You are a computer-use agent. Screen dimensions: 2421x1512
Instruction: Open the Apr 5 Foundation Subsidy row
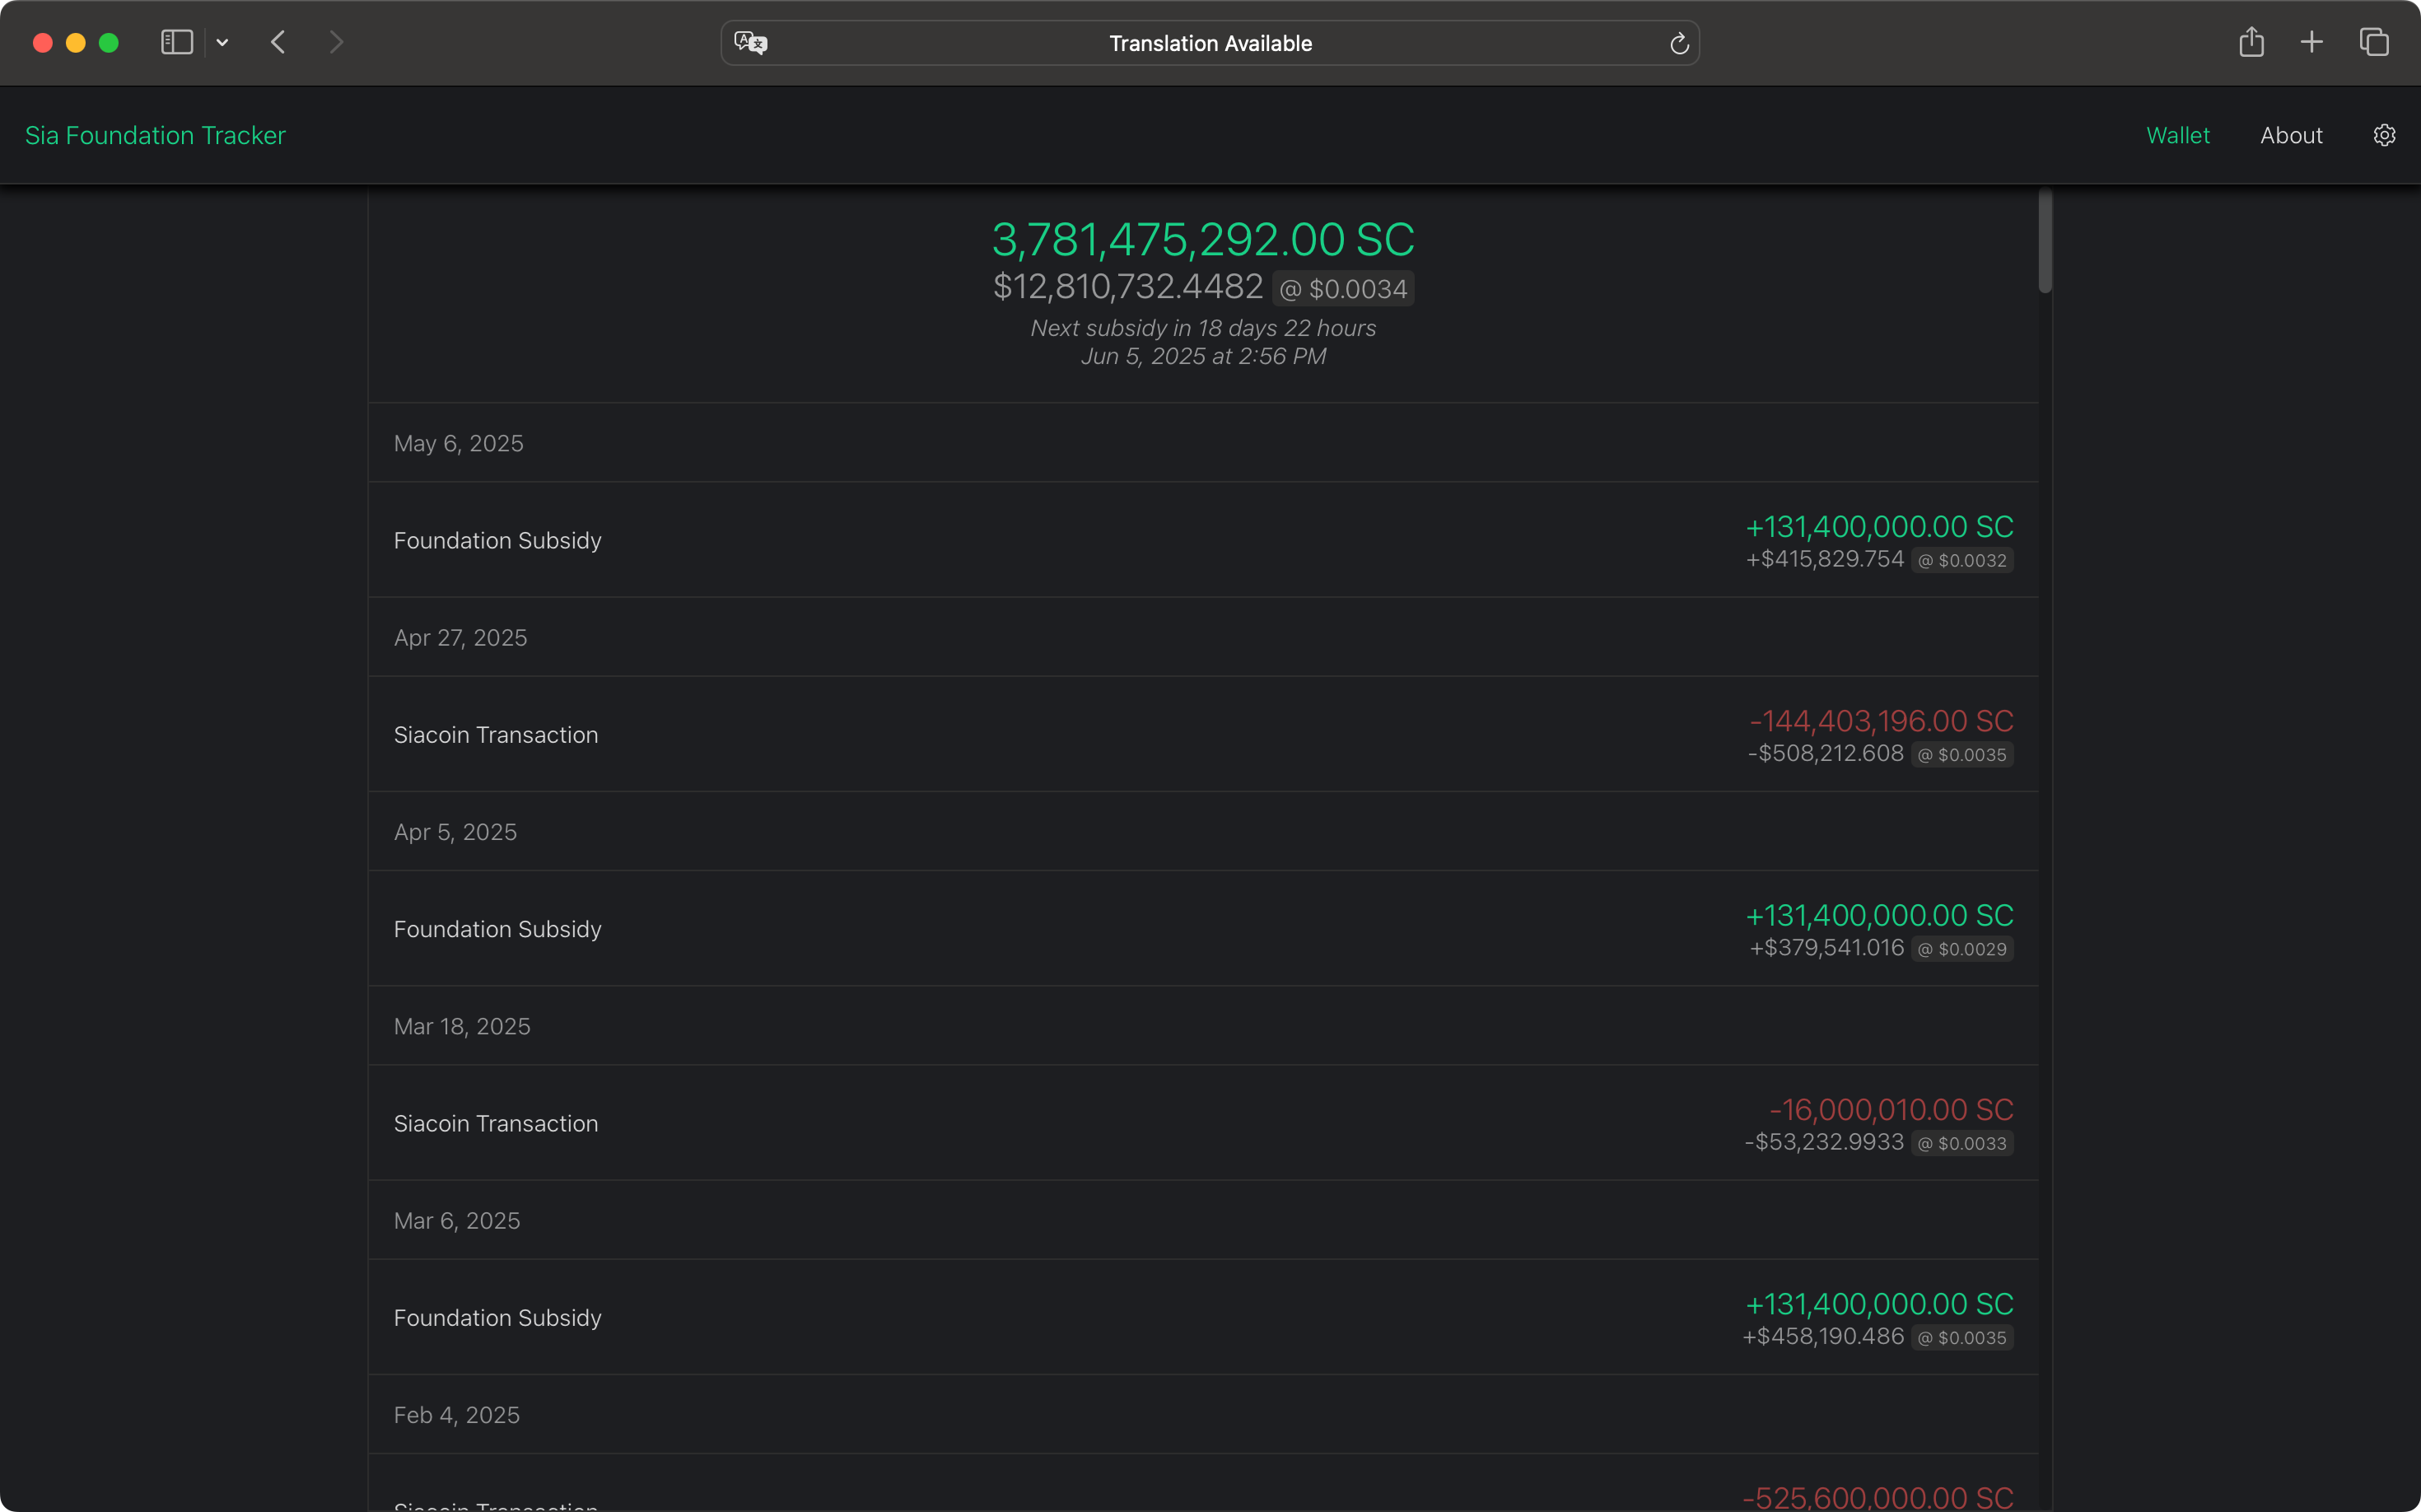pyautogui.click(x=1203, y=929)
